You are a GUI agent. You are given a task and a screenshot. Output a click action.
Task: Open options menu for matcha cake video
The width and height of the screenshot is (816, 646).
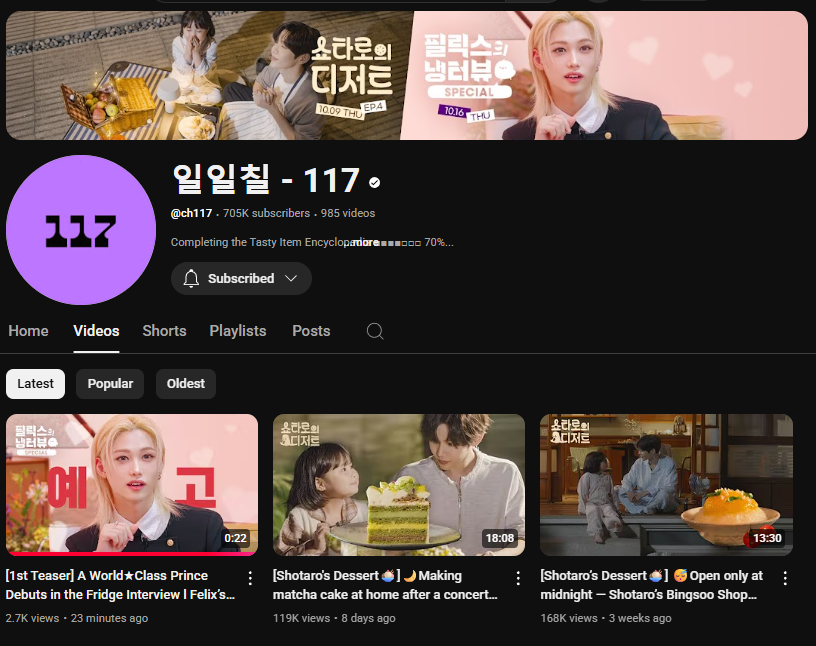[518, 578]
